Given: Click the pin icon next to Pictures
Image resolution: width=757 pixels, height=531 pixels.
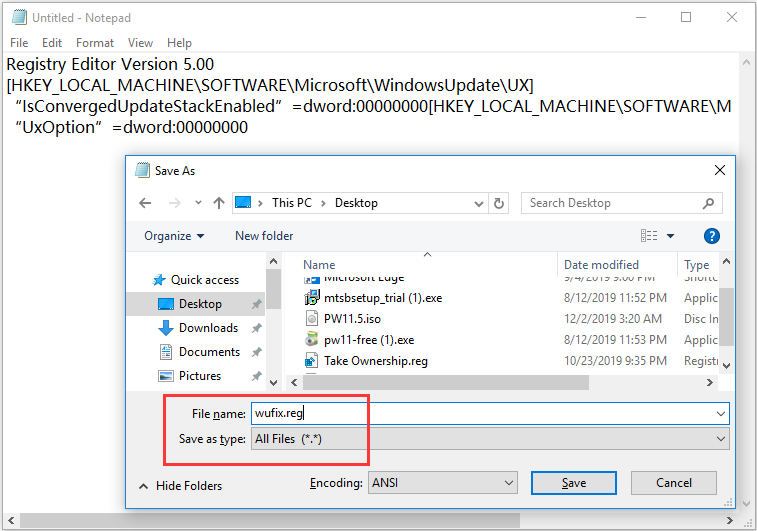Looking at the screenshot, I should point(256,376).
